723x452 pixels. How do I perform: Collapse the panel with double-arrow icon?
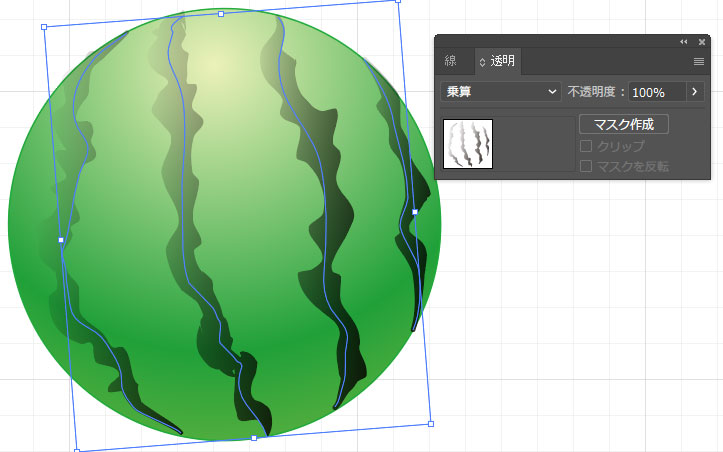pyautogui.click(x=684, y=42)
